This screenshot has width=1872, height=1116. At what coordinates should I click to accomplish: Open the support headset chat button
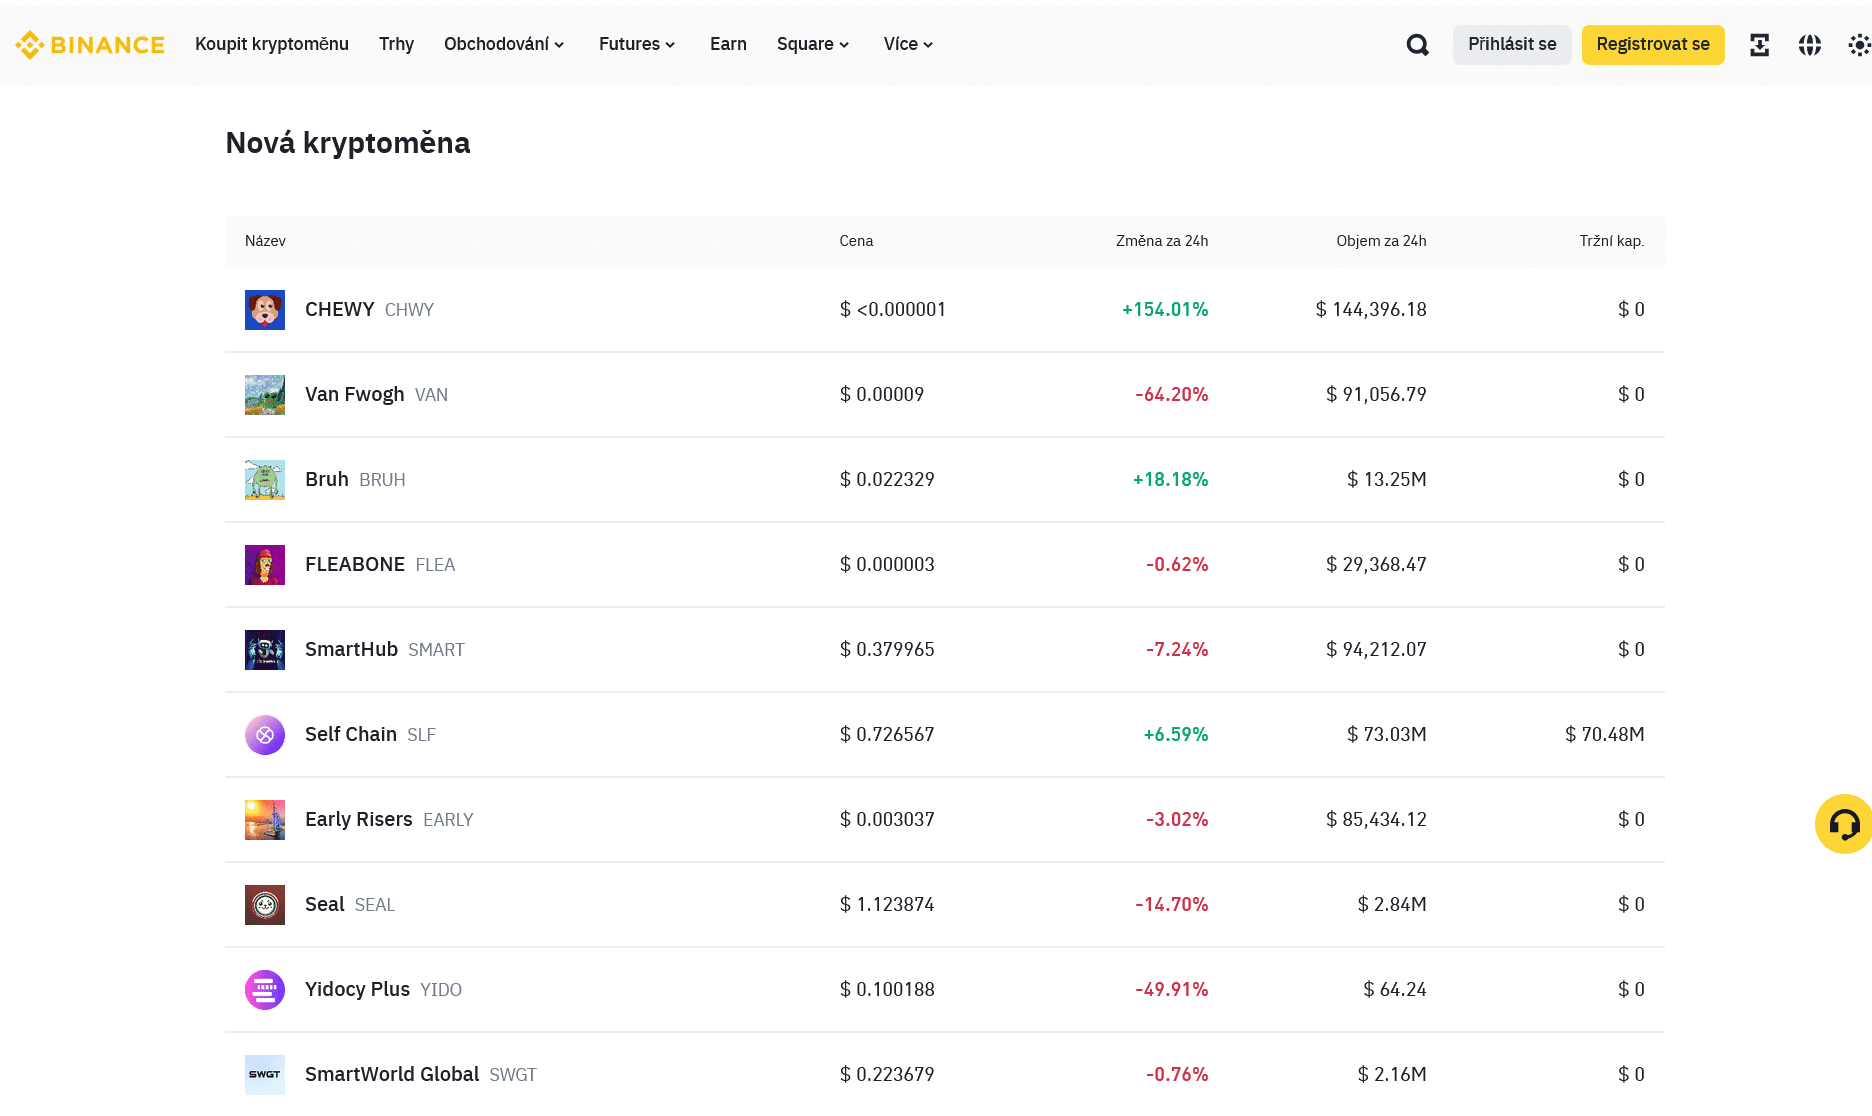pos(1844,824)
